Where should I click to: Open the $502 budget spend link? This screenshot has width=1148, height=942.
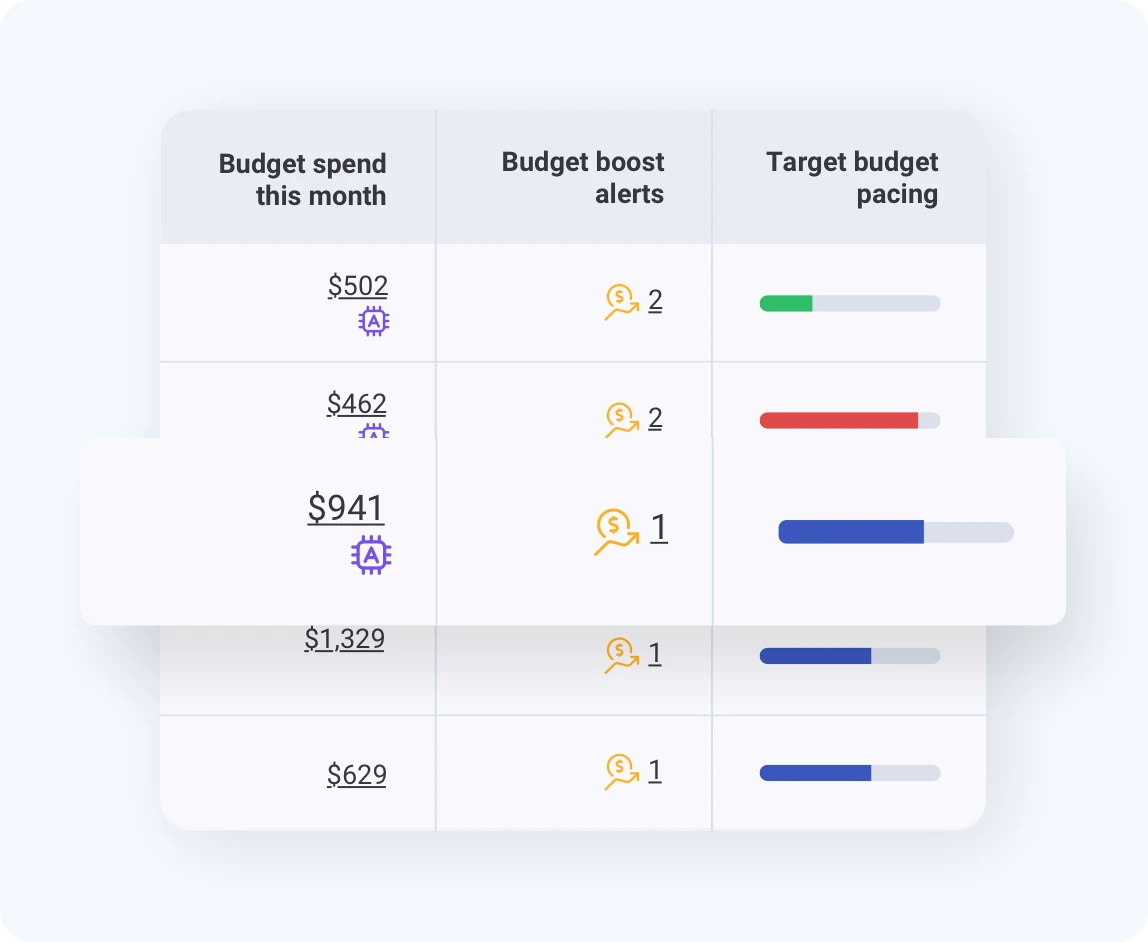pyautogui.click(x=358, y=286)
